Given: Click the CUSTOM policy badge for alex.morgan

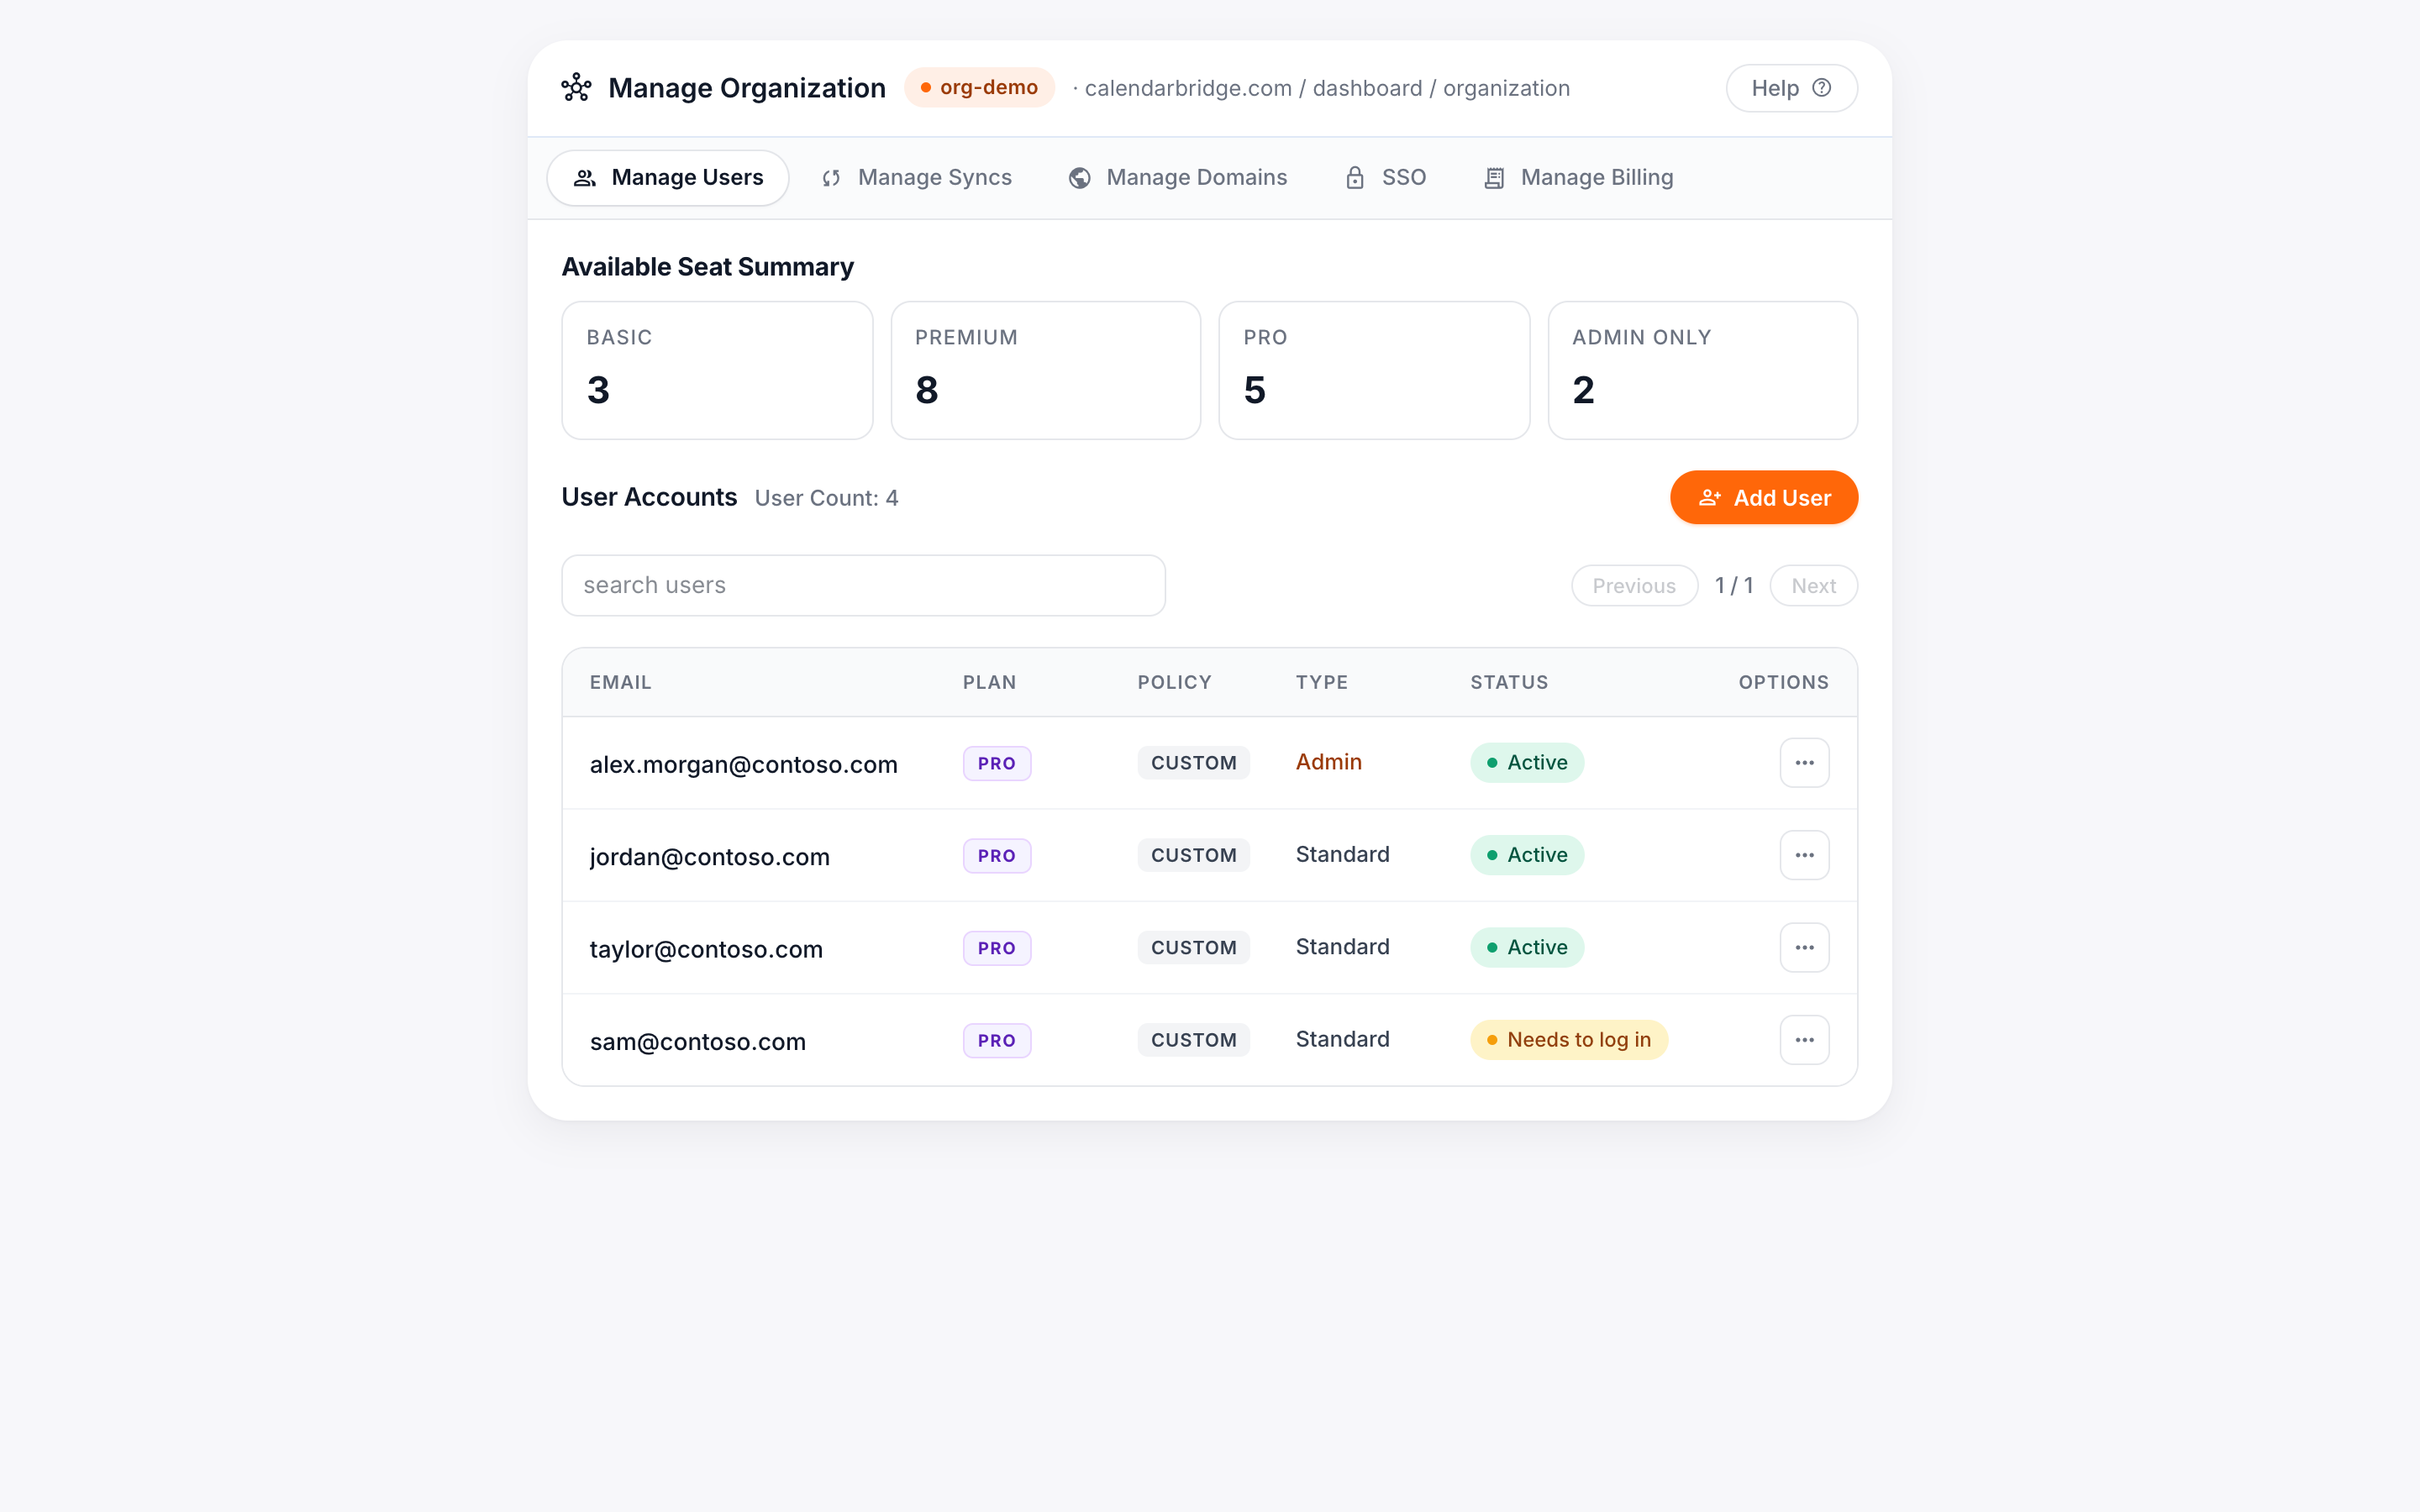Looking at the screenshot, I should point(1193,763).
